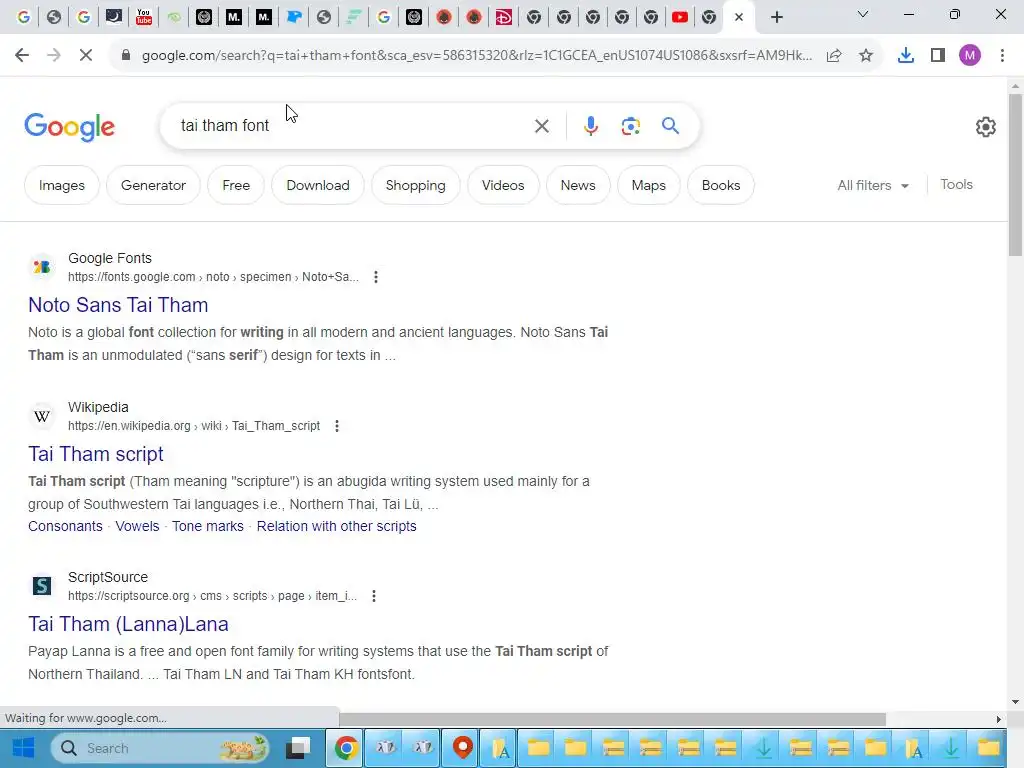Open Tai Tham script Wikipedia result

pyautogui.click(x=96, y=454)
